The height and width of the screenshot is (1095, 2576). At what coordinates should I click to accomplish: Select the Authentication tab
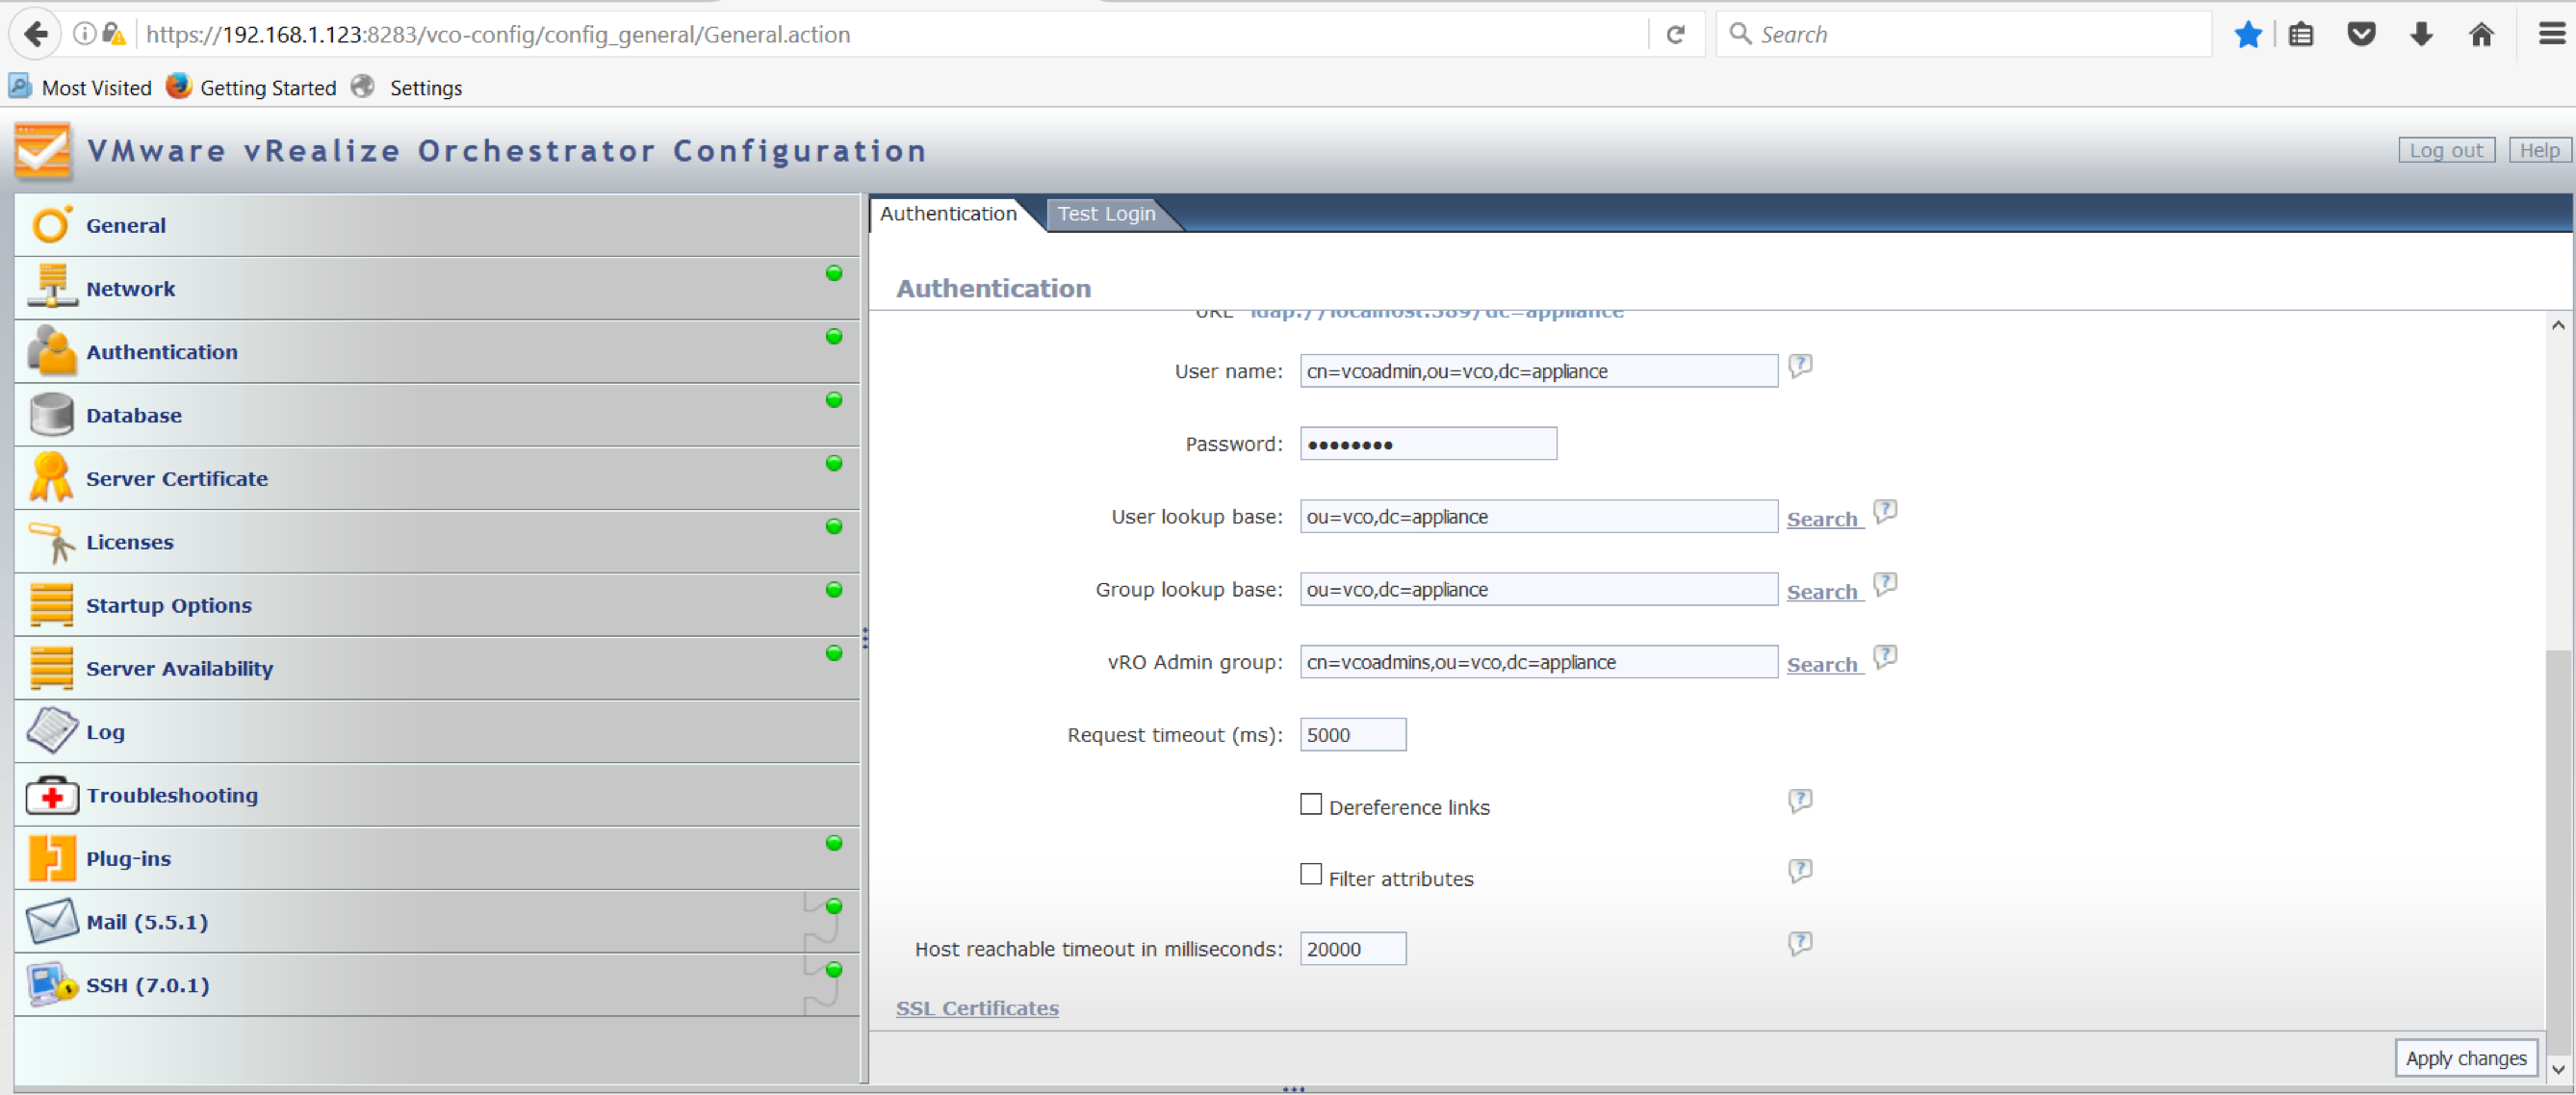(948, 214)
